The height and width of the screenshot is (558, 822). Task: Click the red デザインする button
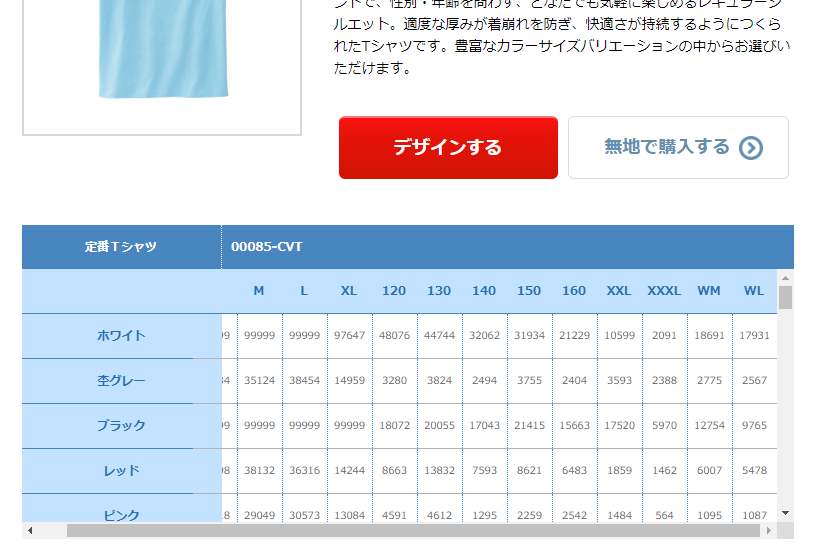click(x=447, y=147)
